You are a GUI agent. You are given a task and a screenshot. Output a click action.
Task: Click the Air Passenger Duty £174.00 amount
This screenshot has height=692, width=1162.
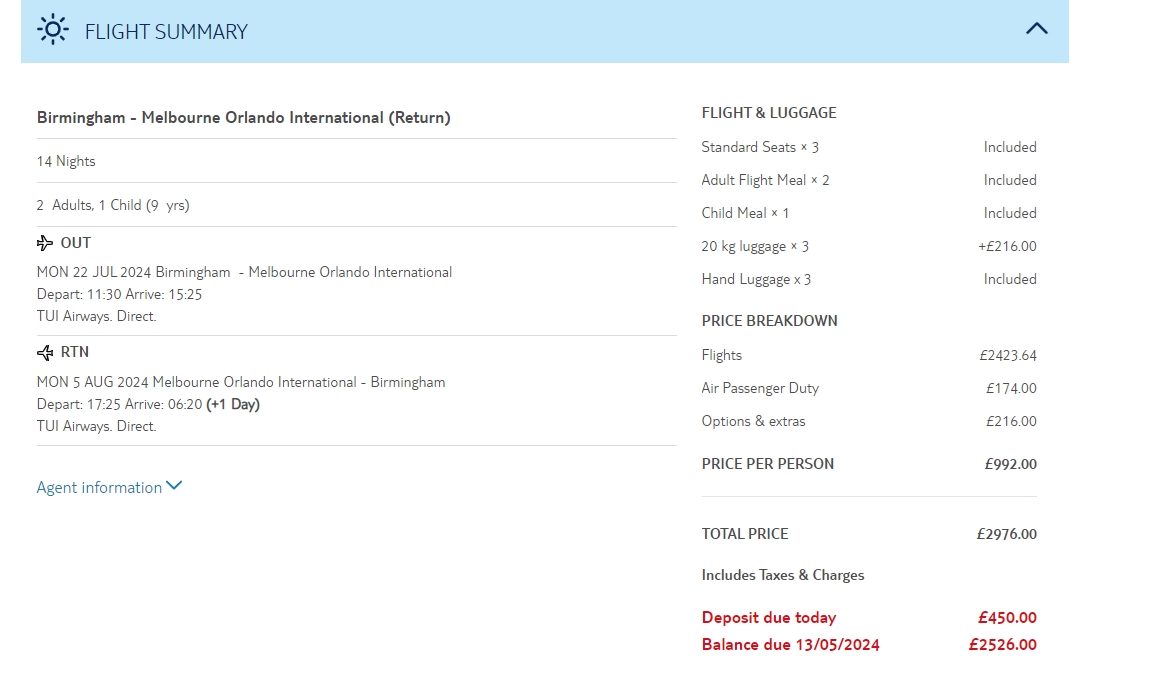[1011, 389]
